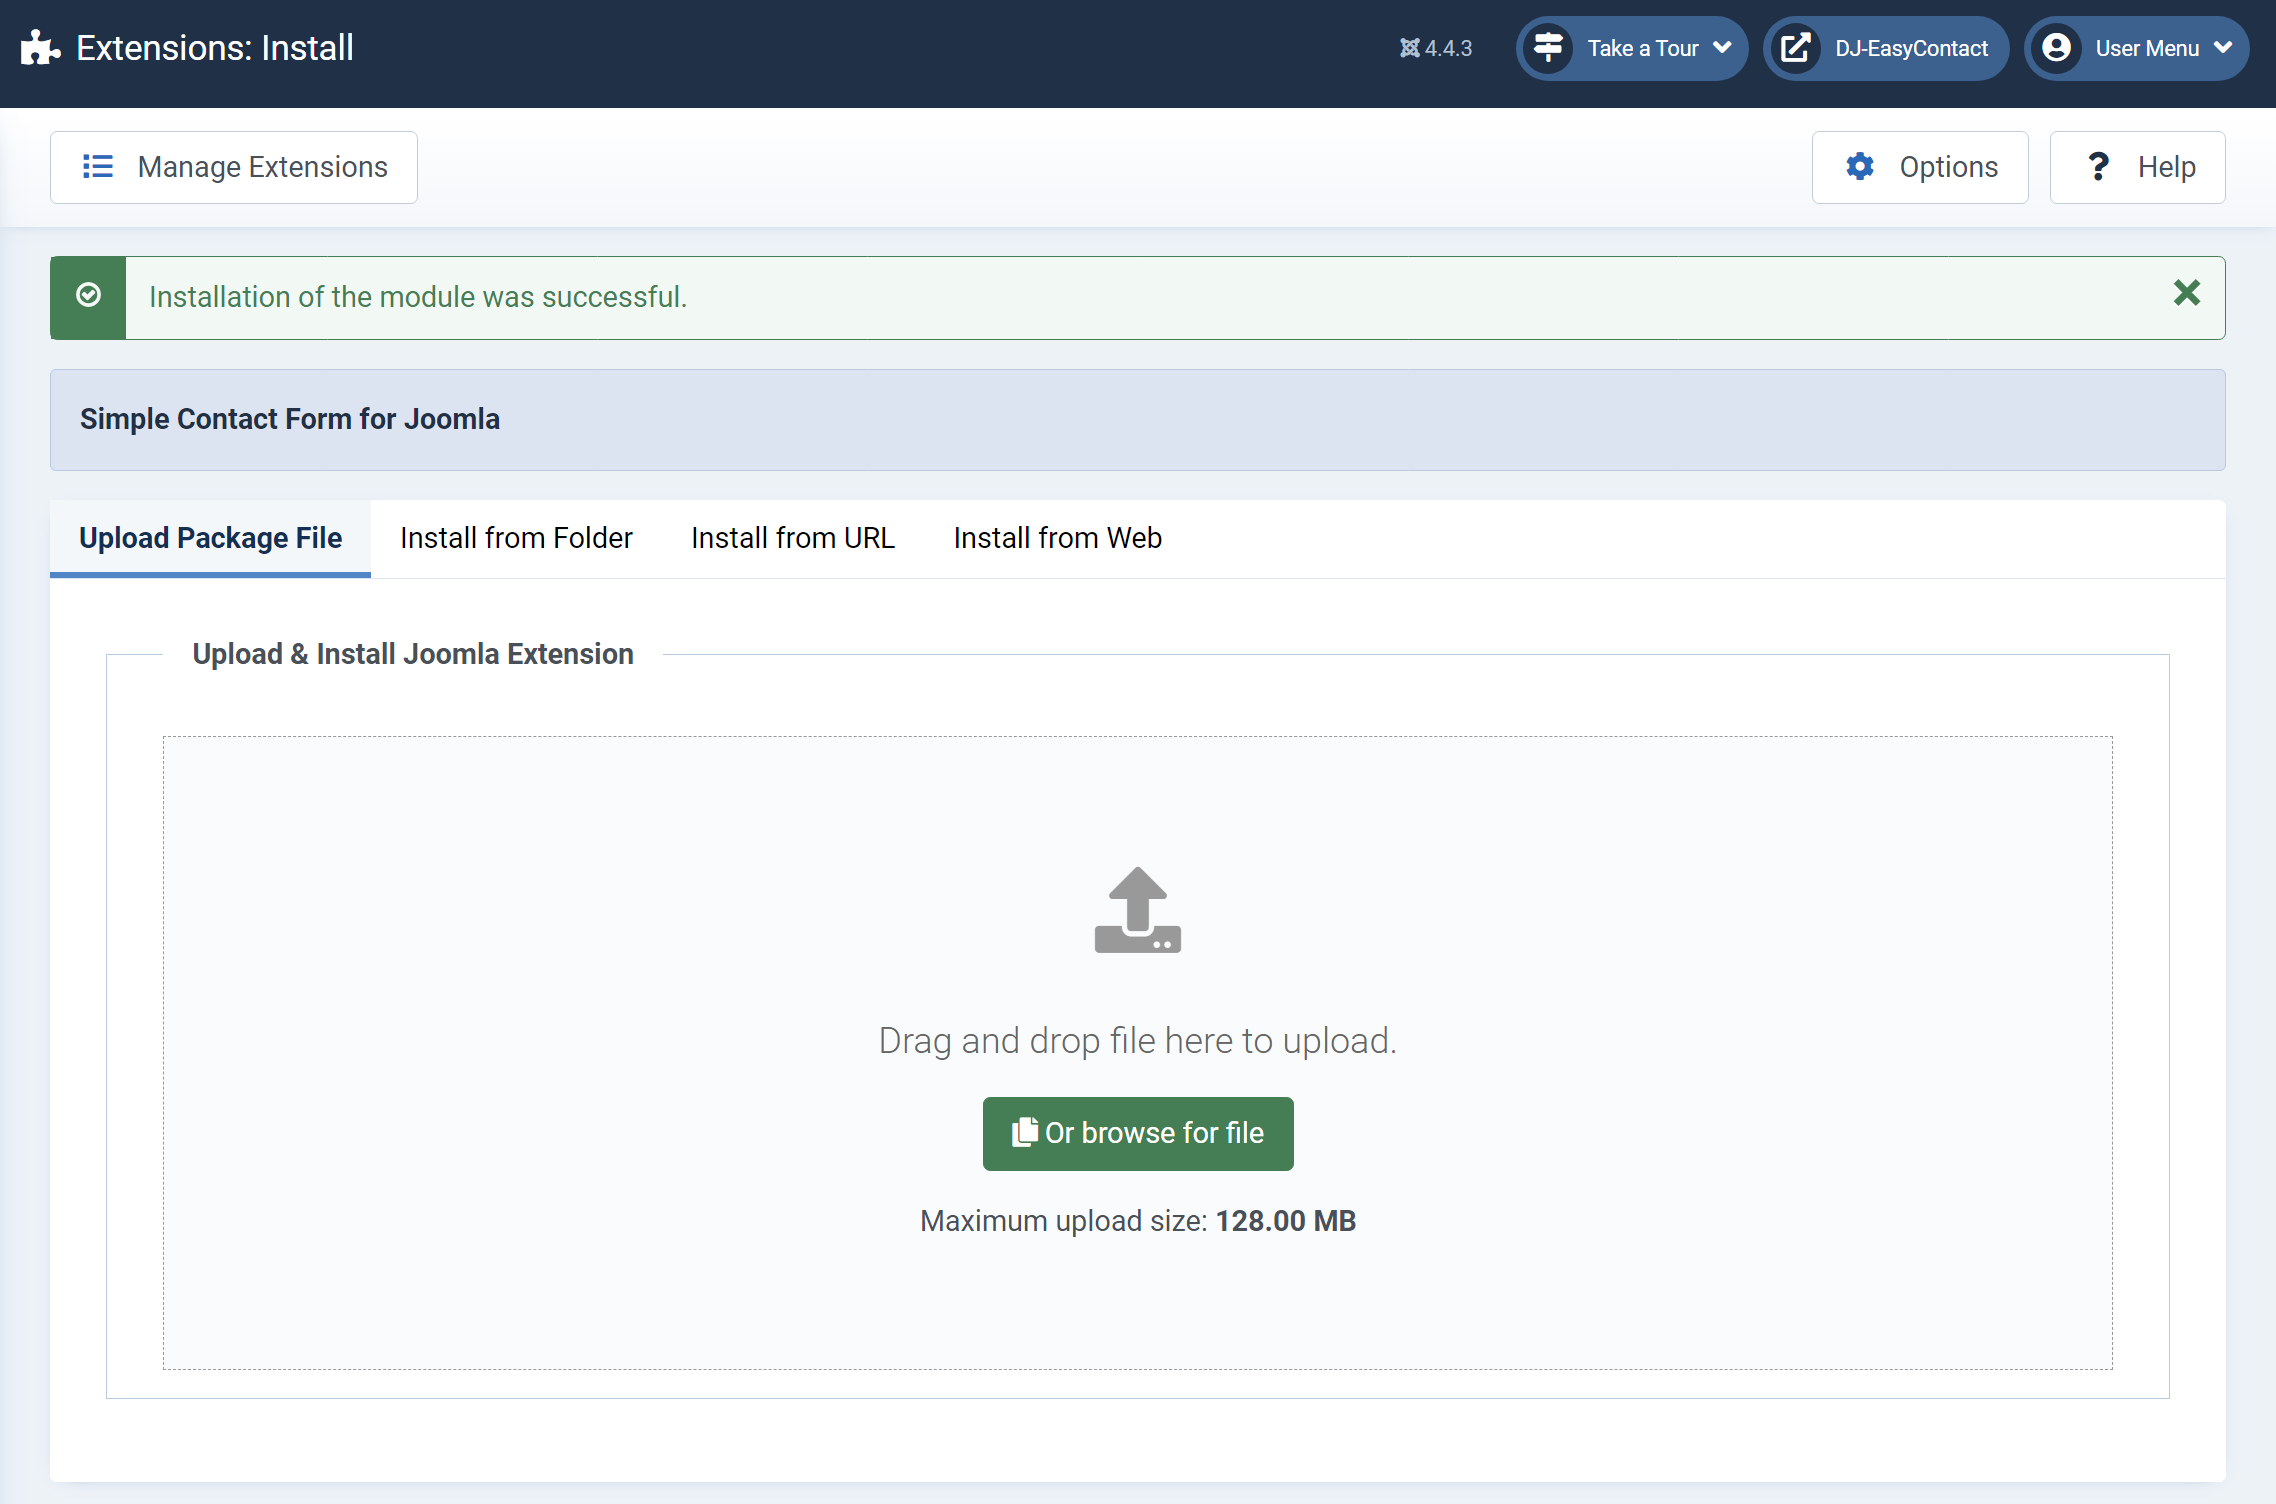Screen dimensions: 2276x1504
Task: Click the 'Maximum upload size: 128.00 MB' text
Action: [1138, 1221]
